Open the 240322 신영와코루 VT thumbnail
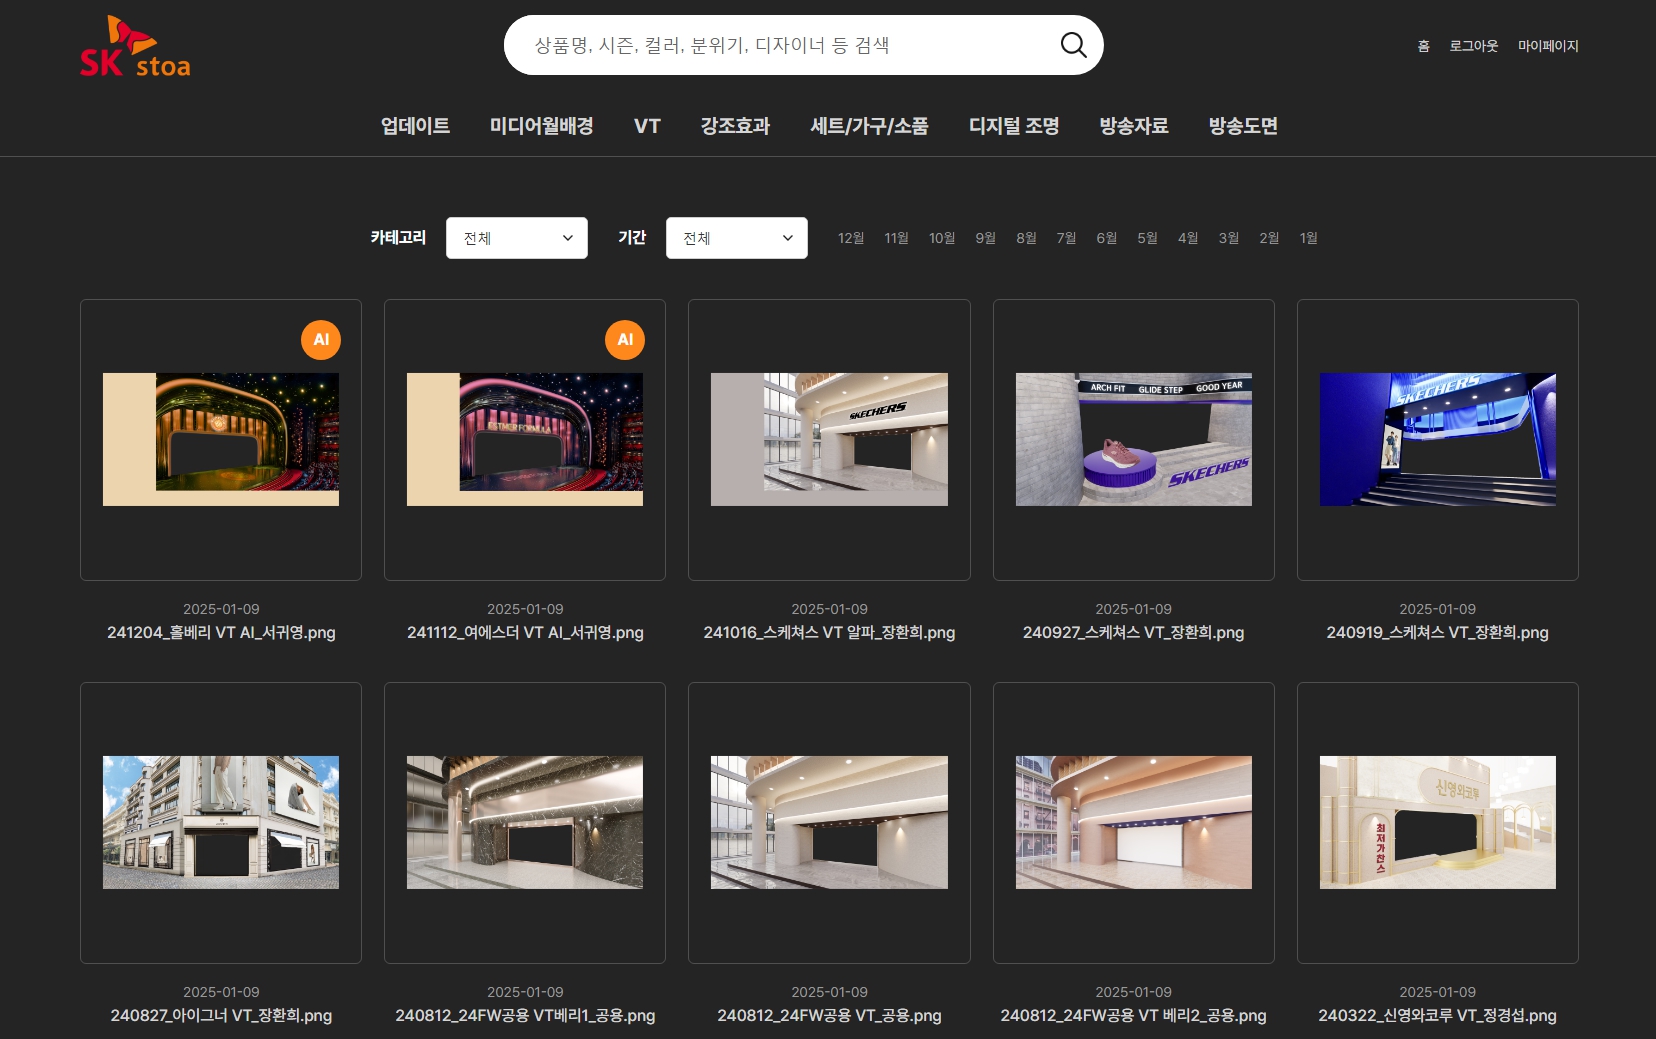1656x1039 pixels. (1437, 822)
